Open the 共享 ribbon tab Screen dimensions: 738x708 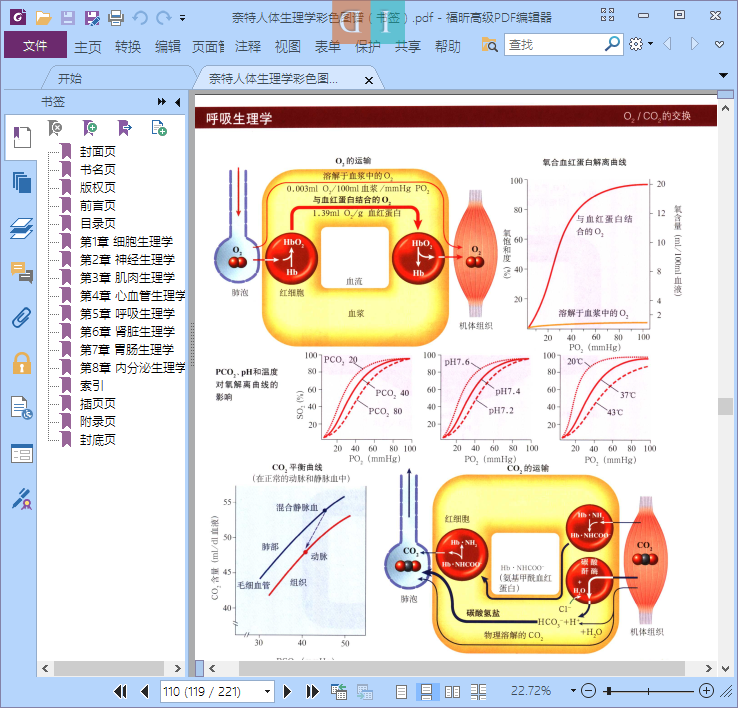coord(408,46)
